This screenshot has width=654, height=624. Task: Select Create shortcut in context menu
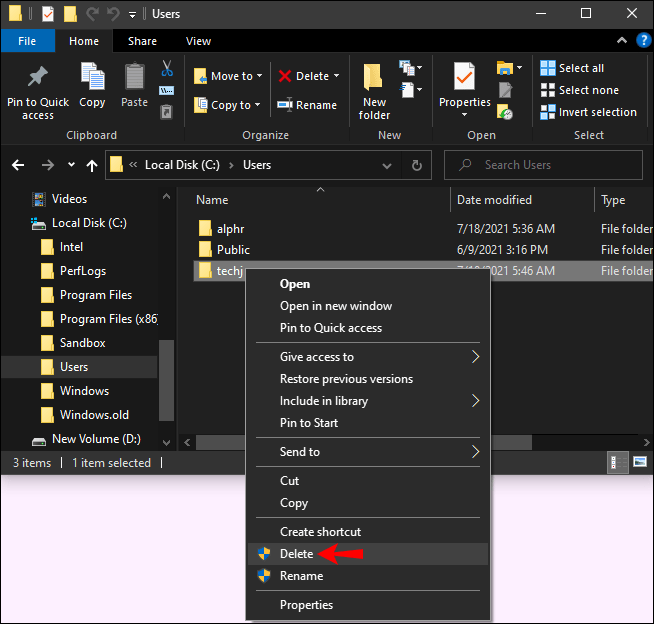[367, 532]
